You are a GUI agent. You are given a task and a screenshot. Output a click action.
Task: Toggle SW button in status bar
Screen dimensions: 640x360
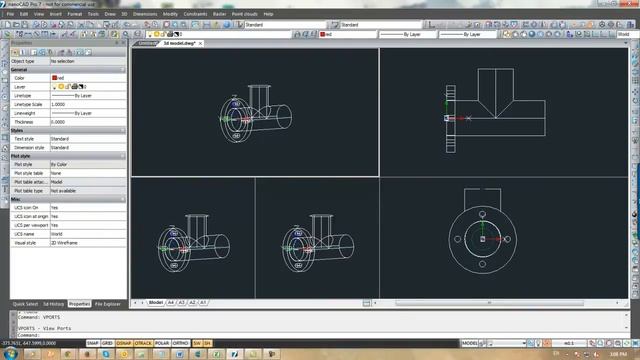click(197, 343)
